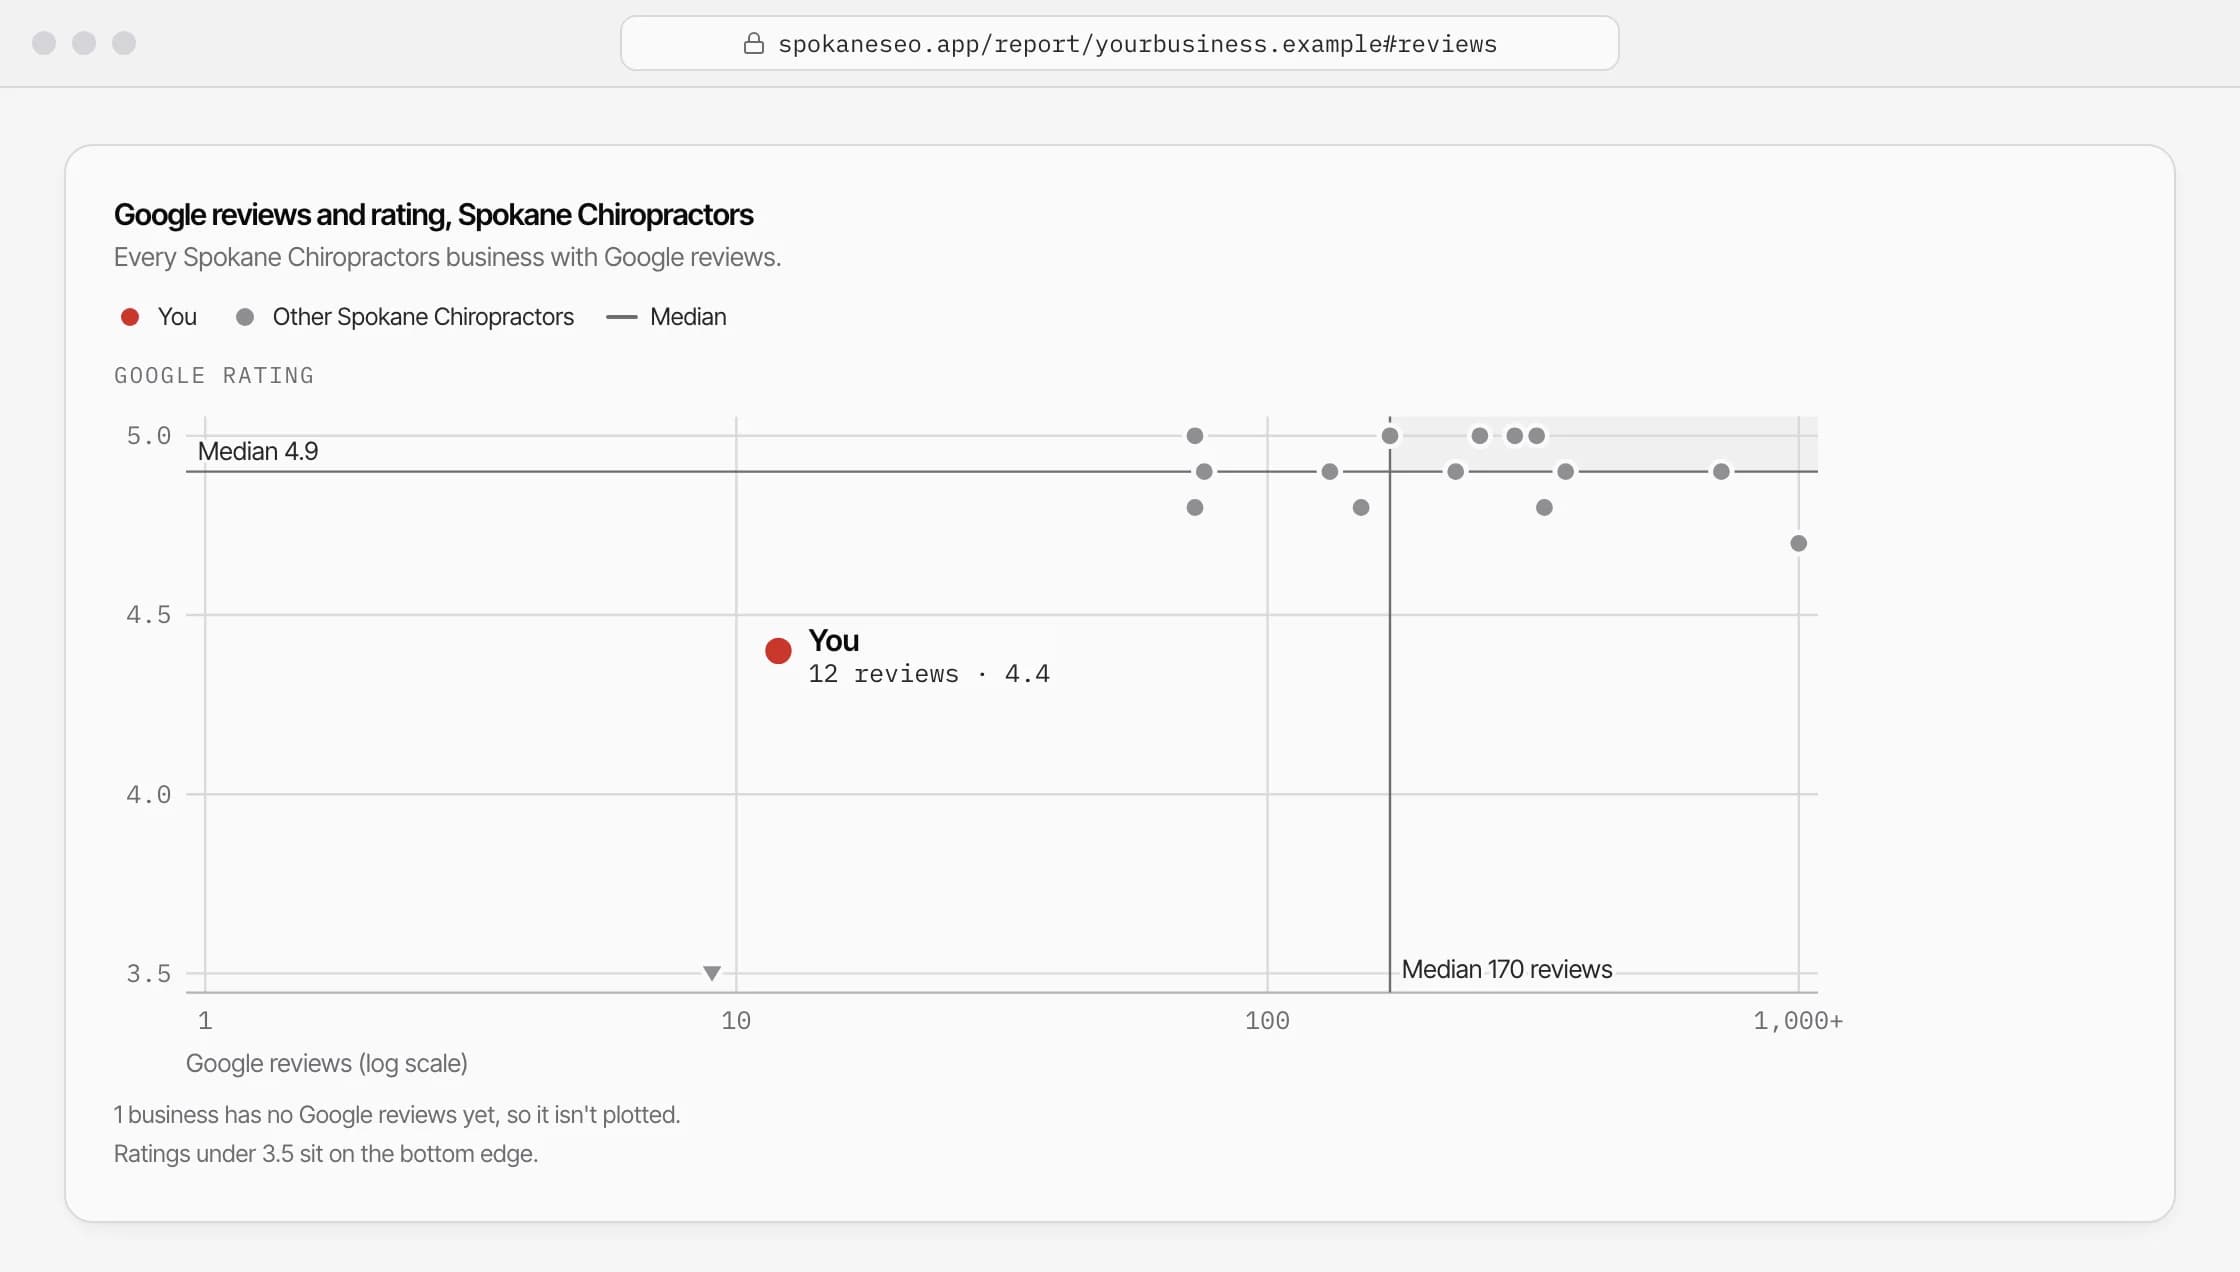Screen dimensions: 2240x1272
Task: Click the Median legend line marker
Action: pyautogui.click(x=622, y=317)
